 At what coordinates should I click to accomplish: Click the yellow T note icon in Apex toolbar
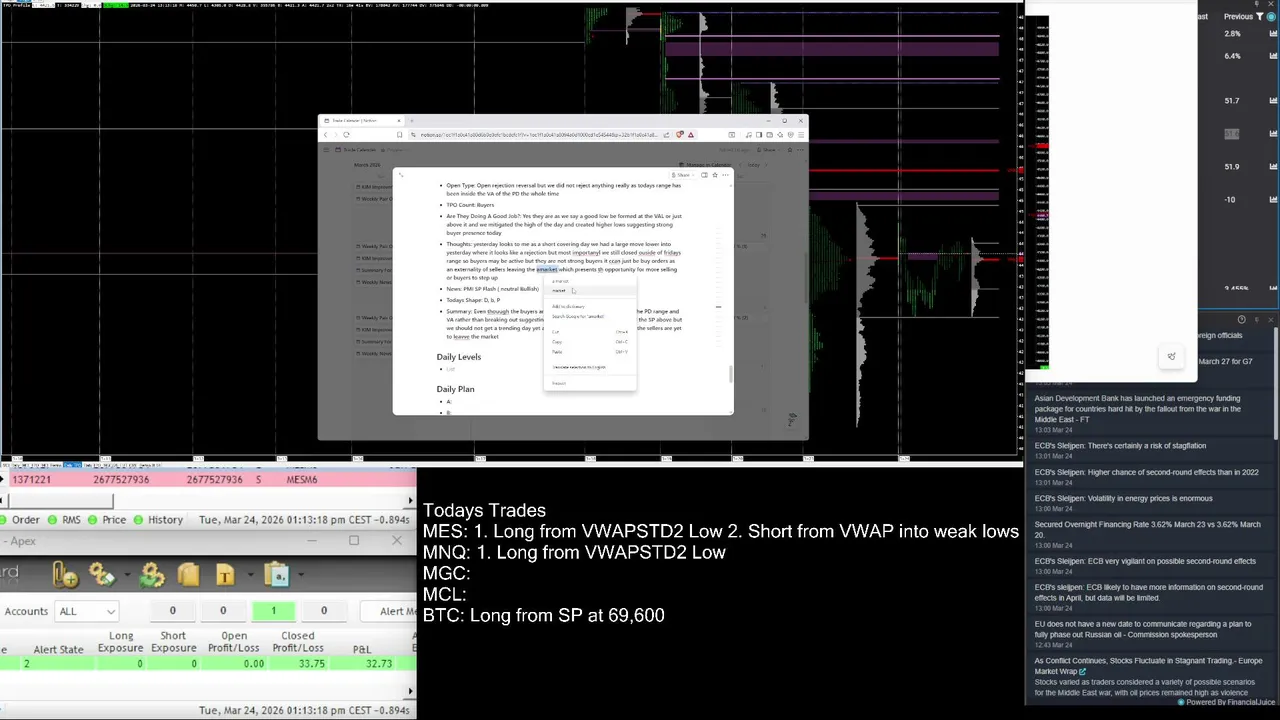225,574
